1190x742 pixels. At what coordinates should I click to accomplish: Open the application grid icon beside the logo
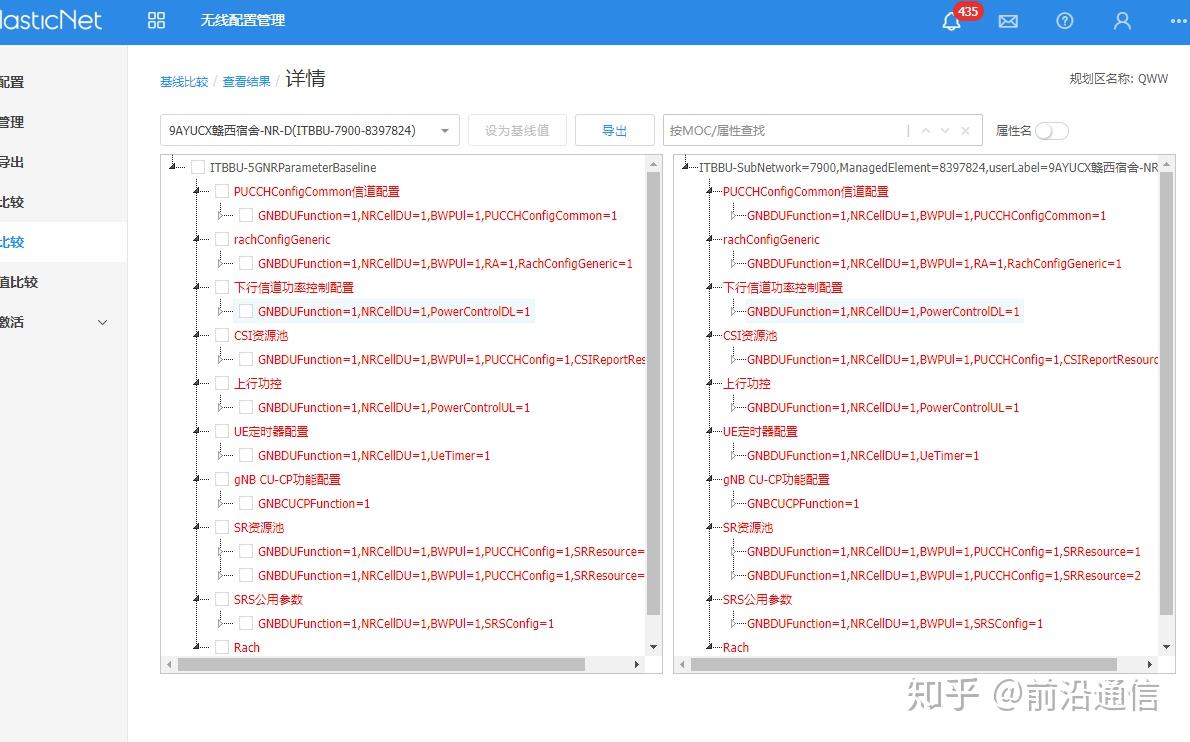[x=156, y=20]
